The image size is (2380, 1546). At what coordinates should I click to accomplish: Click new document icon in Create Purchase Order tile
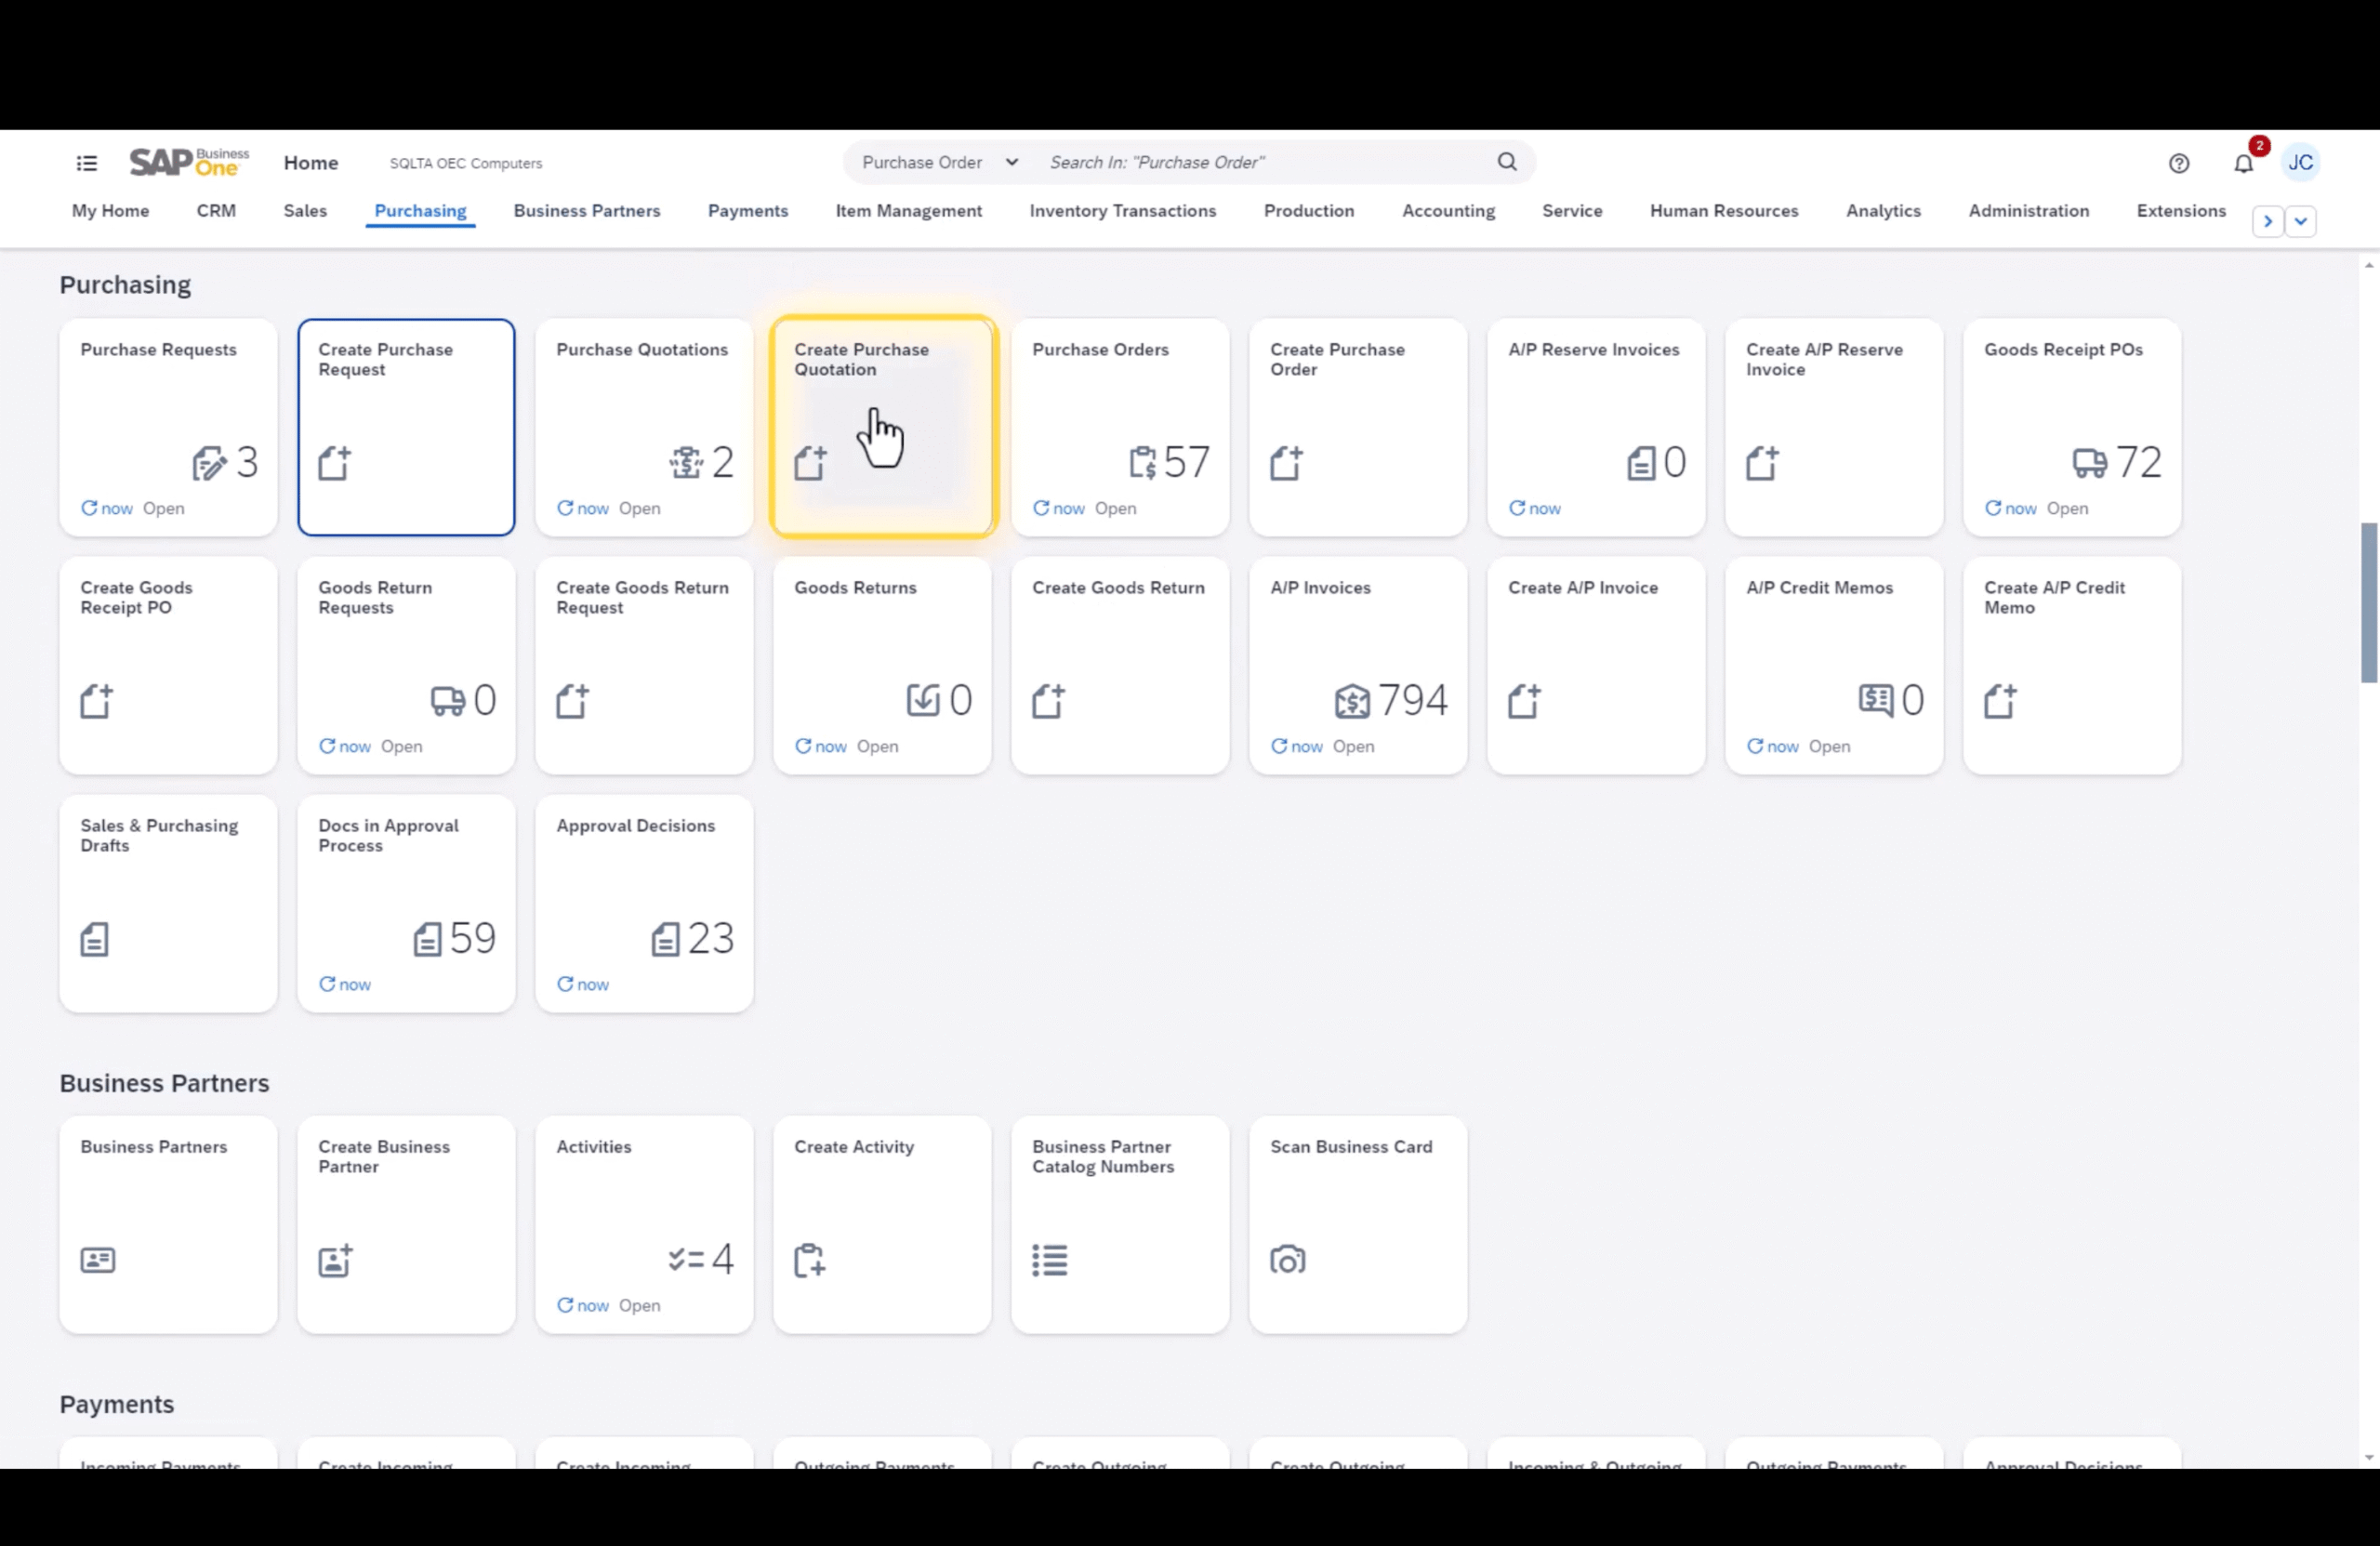click(x=1287, y=463)
